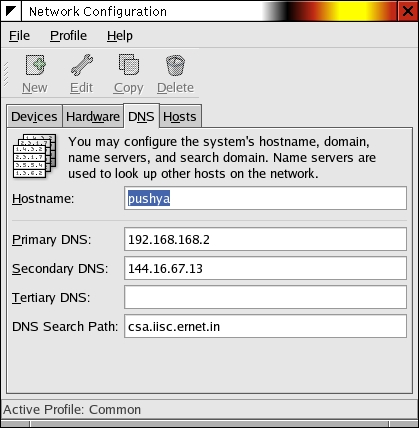The height and width of the screenshot is (428, 419).
Task: Click the empty Tertiary DNS field
Action: coord(265,297)
